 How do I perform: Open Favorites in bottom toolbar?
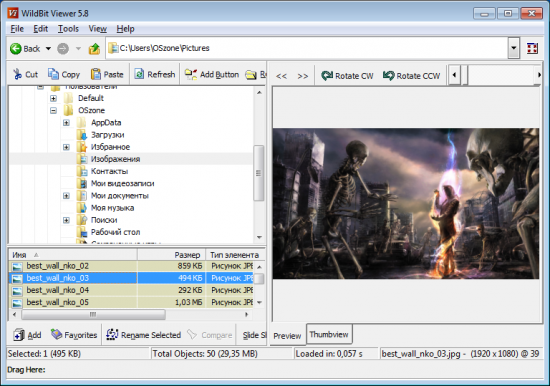tap(74, 335)
